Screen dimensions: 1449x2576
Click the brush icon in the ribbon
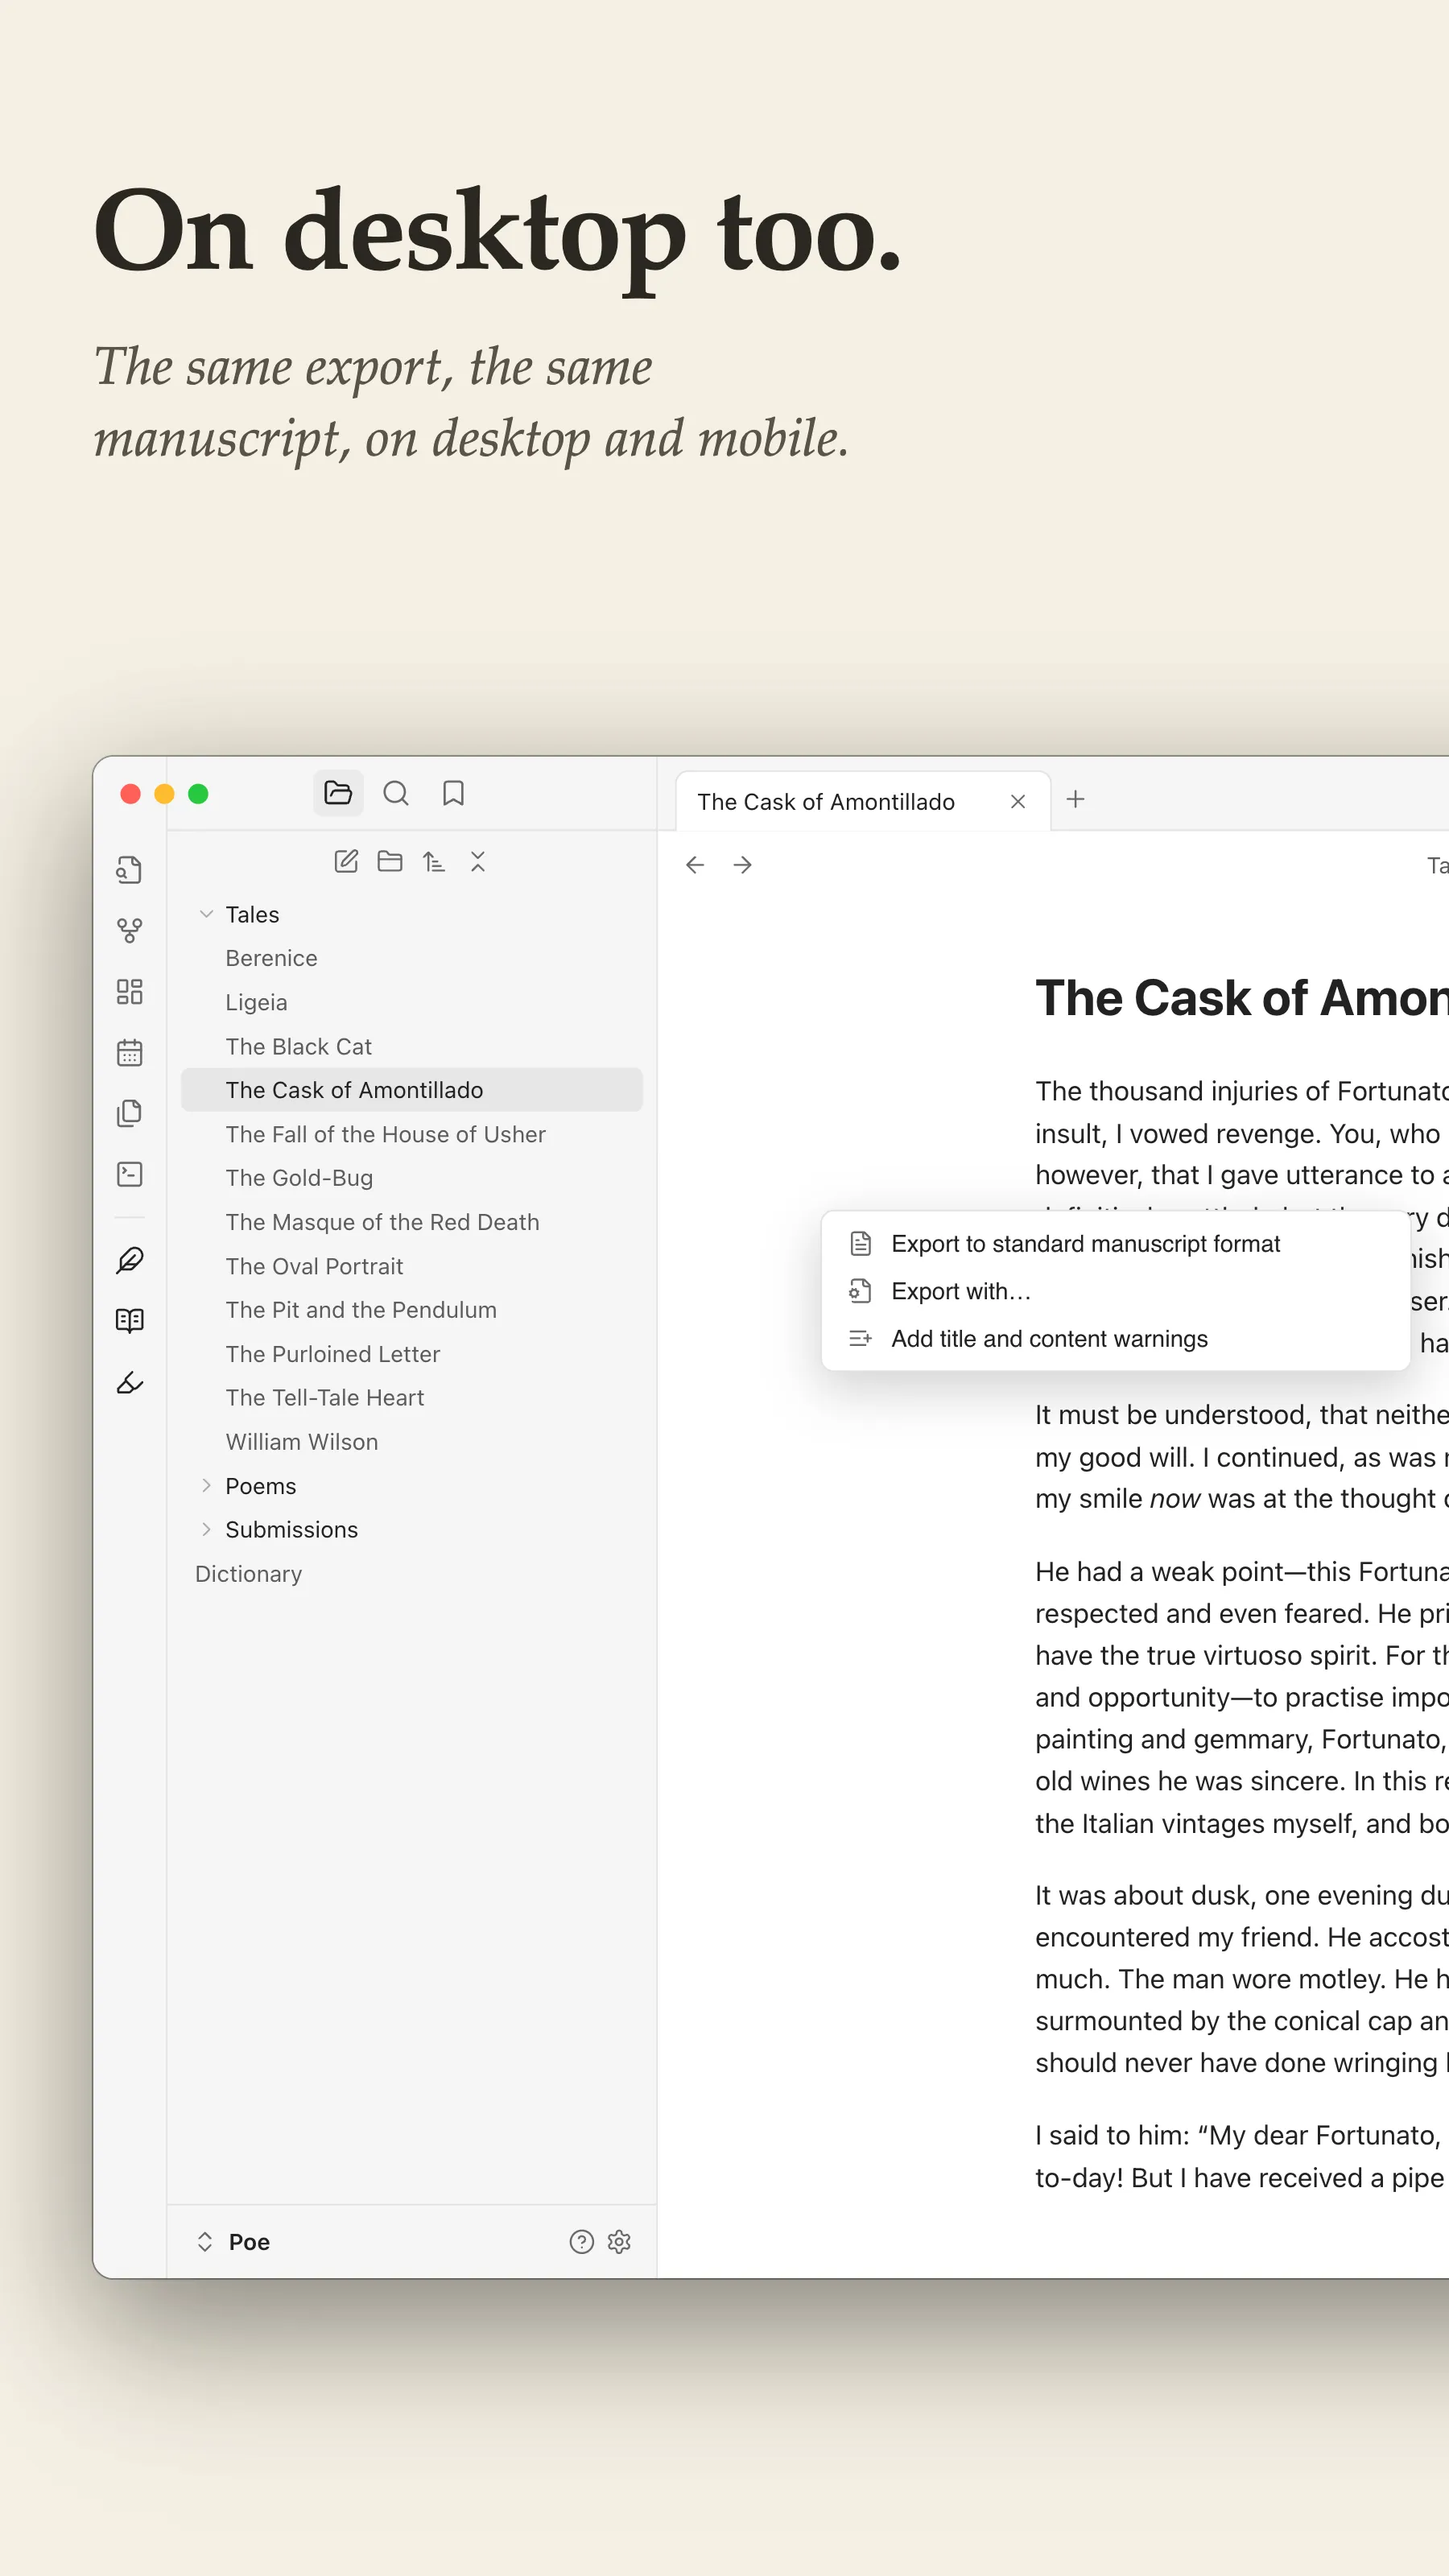[x=130, y=1382]
